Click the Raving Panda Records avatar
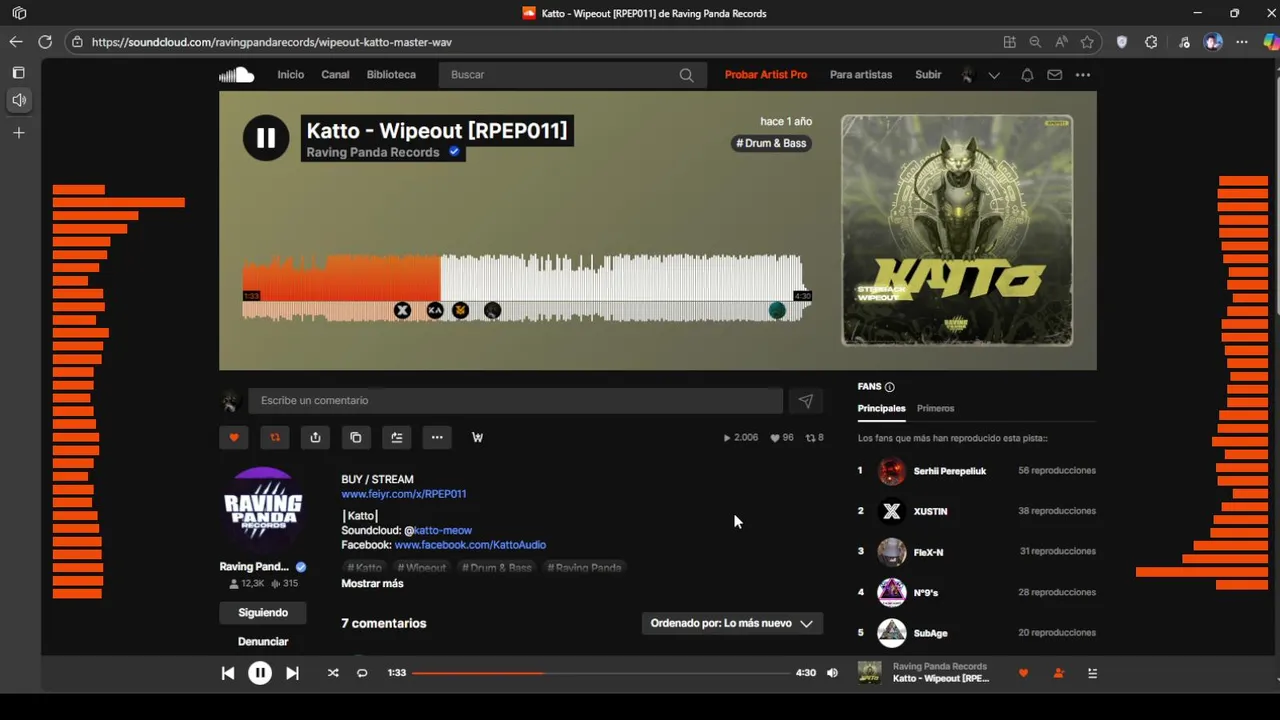The image size is (1280, 720). pos(263,509)
